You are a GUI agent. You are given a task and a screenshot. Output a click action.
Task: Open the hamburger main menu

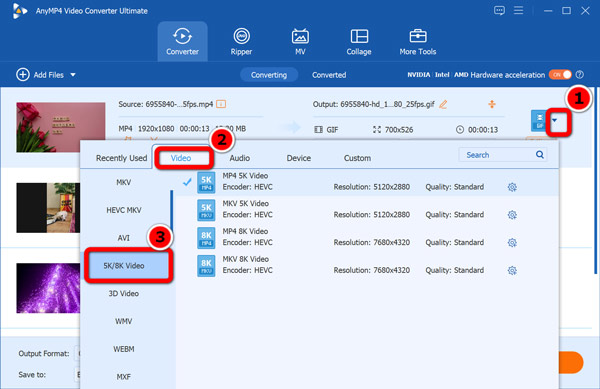point(518,10)
